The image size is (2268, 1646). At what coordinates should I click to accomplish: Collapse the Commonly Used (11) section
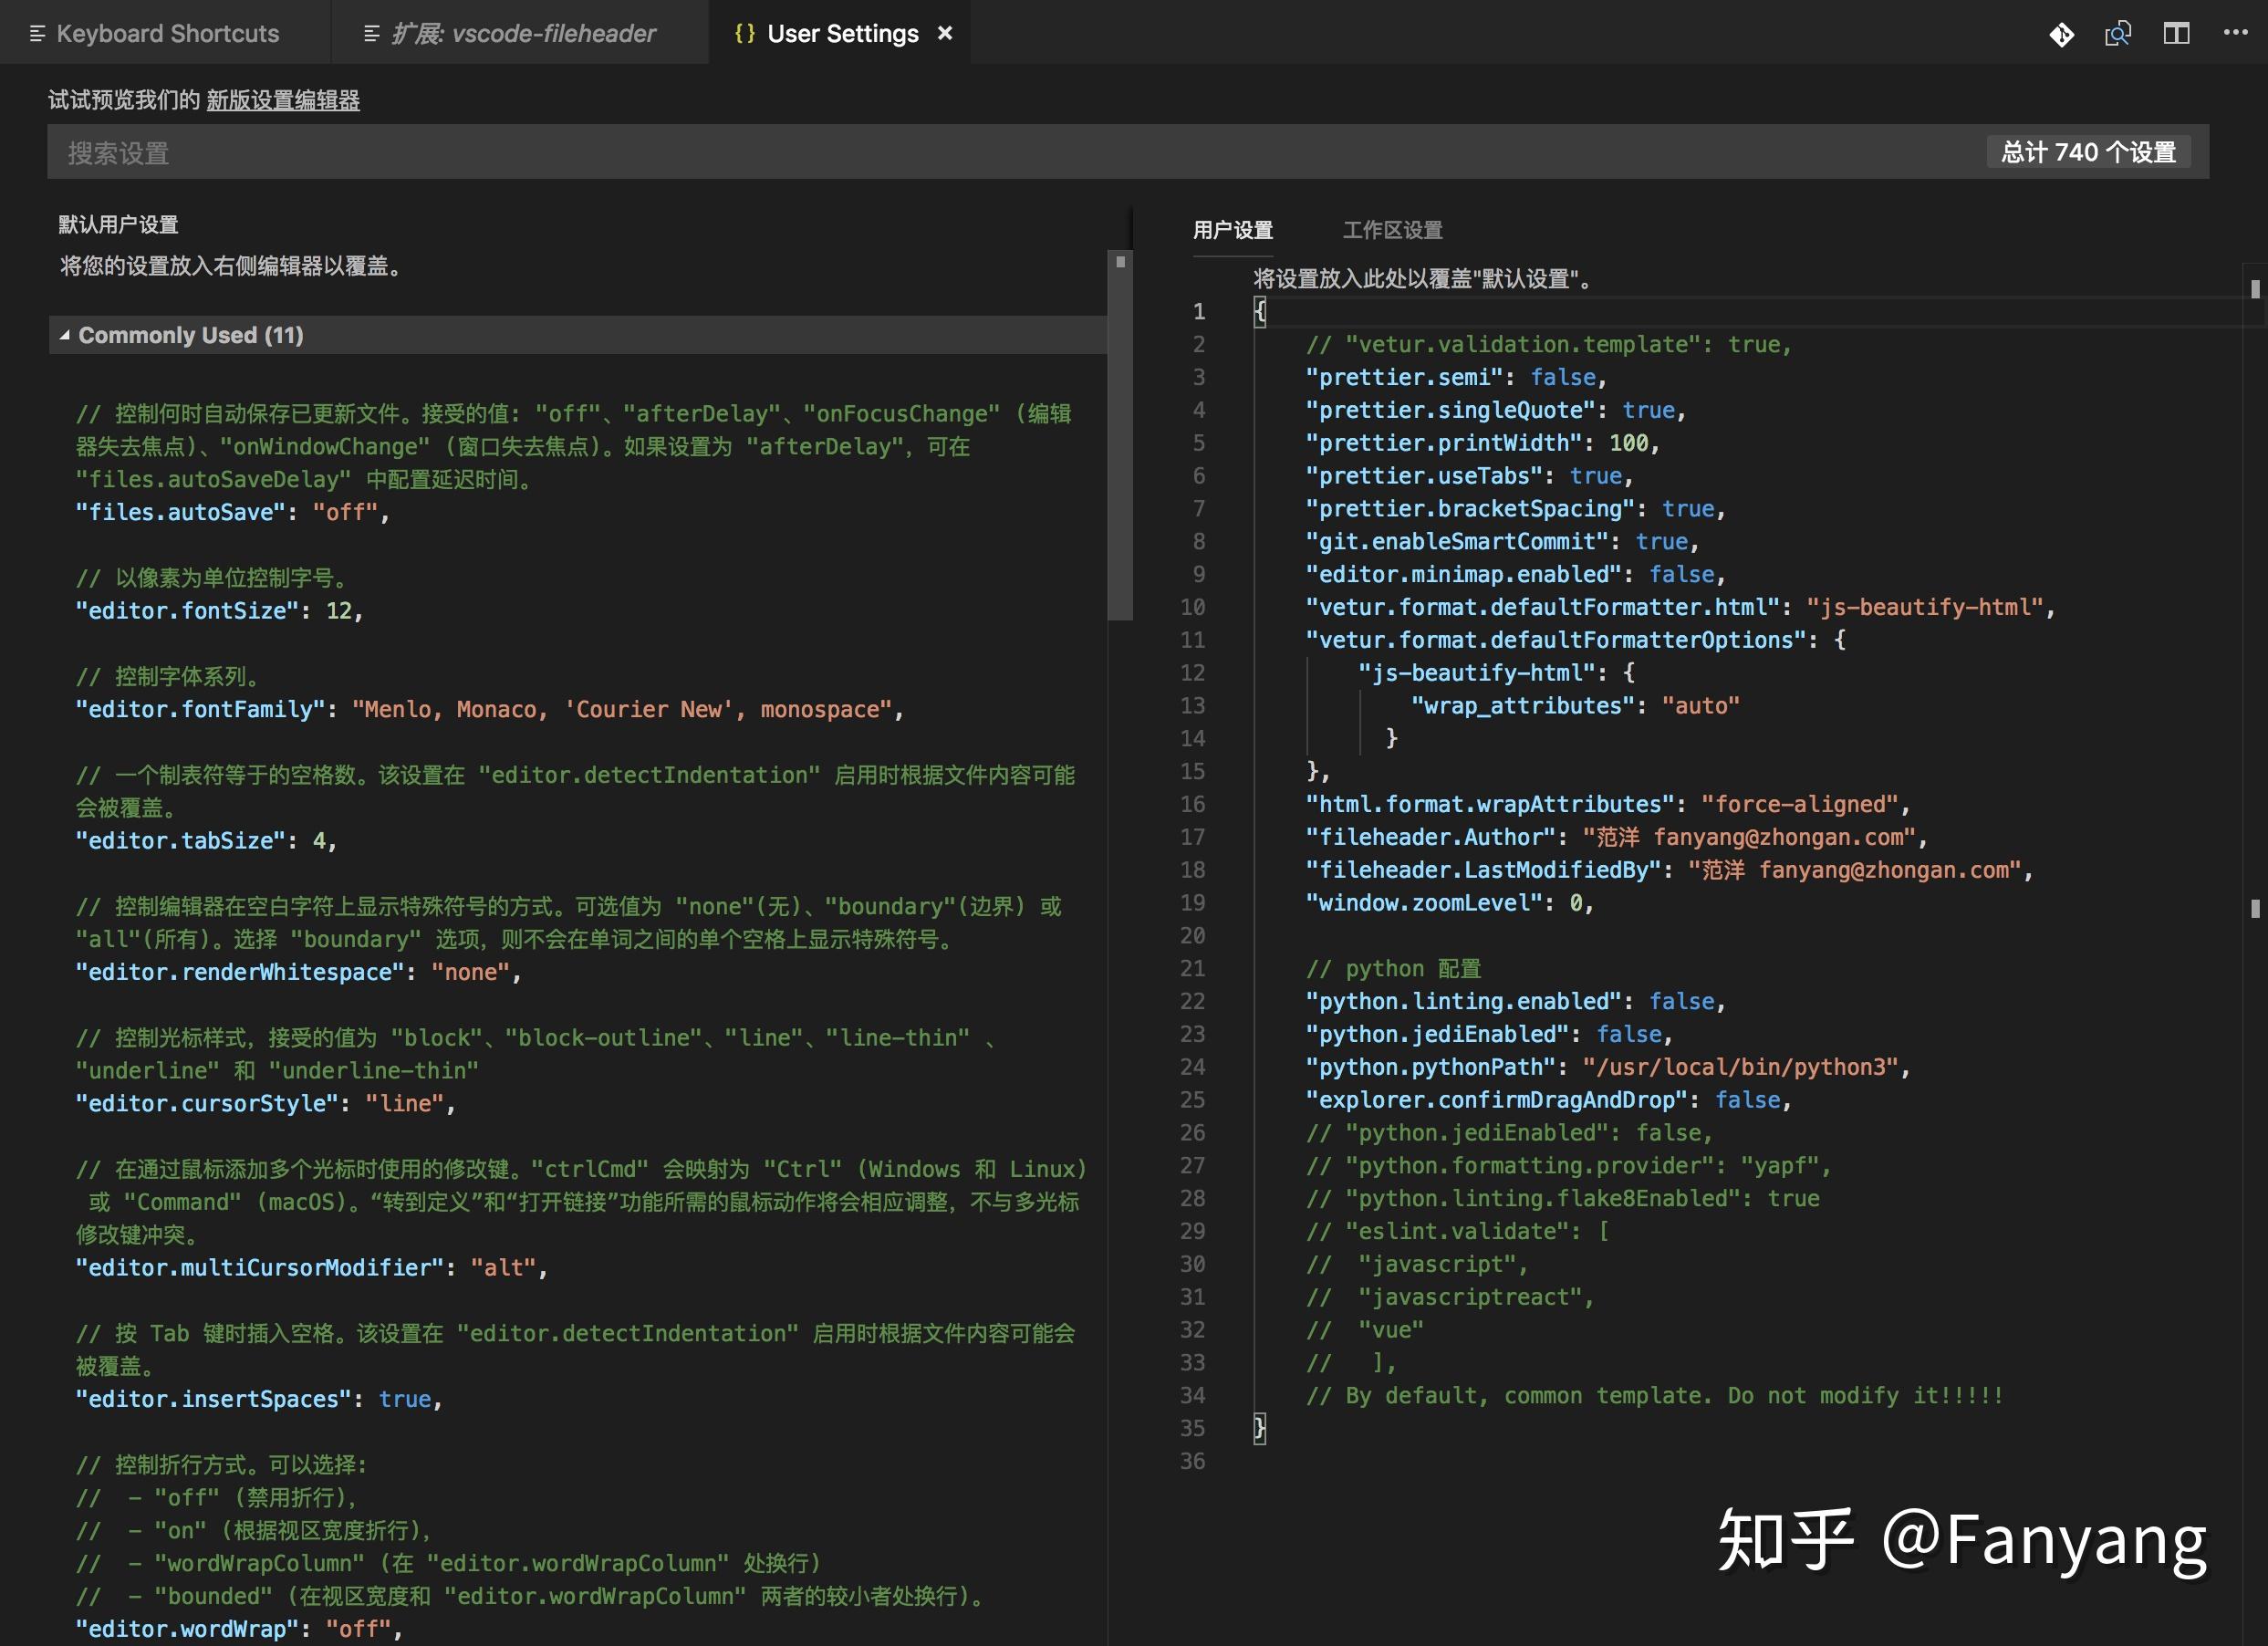(x=66, y=335)
